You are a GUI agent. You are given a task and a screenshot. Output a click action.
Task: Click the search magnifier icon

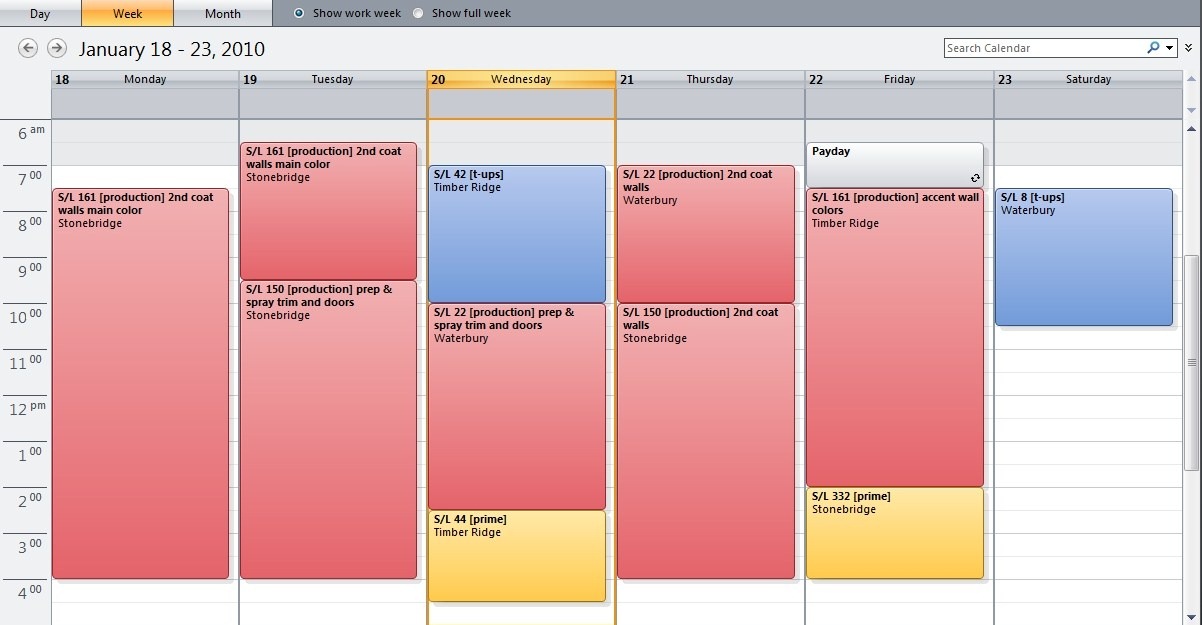click(x=1154, y=47)
